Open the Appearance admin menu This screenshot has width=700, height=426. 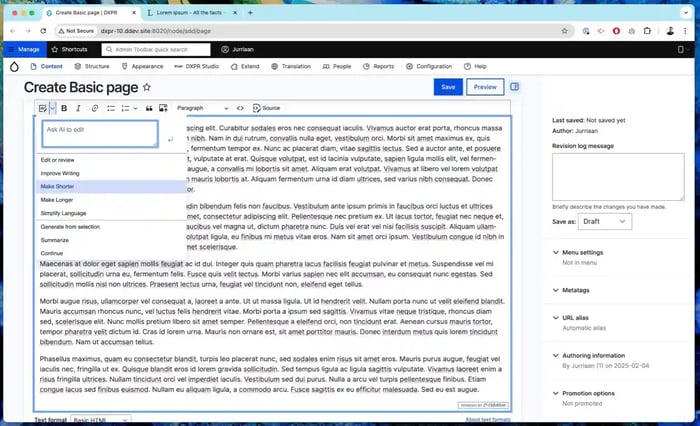click(142, 67)
